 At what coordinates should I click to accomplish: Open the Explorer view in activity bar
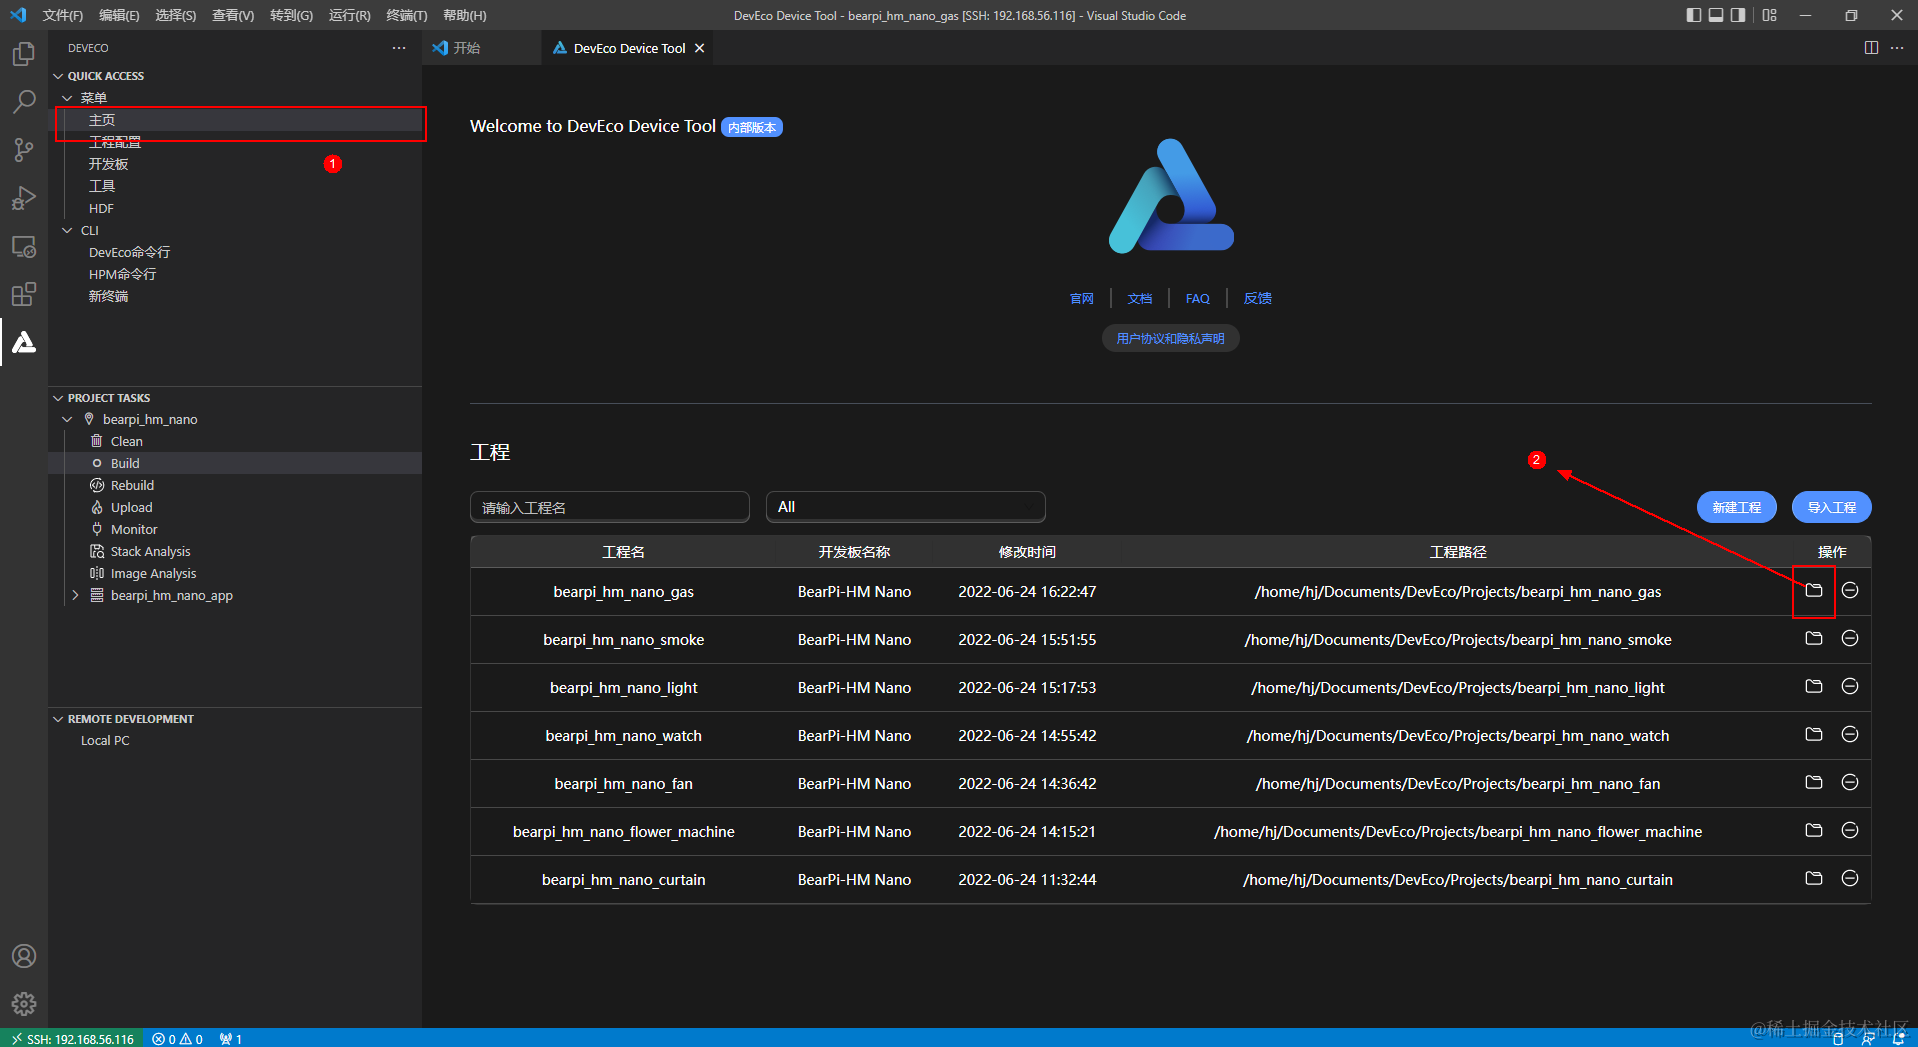coord(24,54)
